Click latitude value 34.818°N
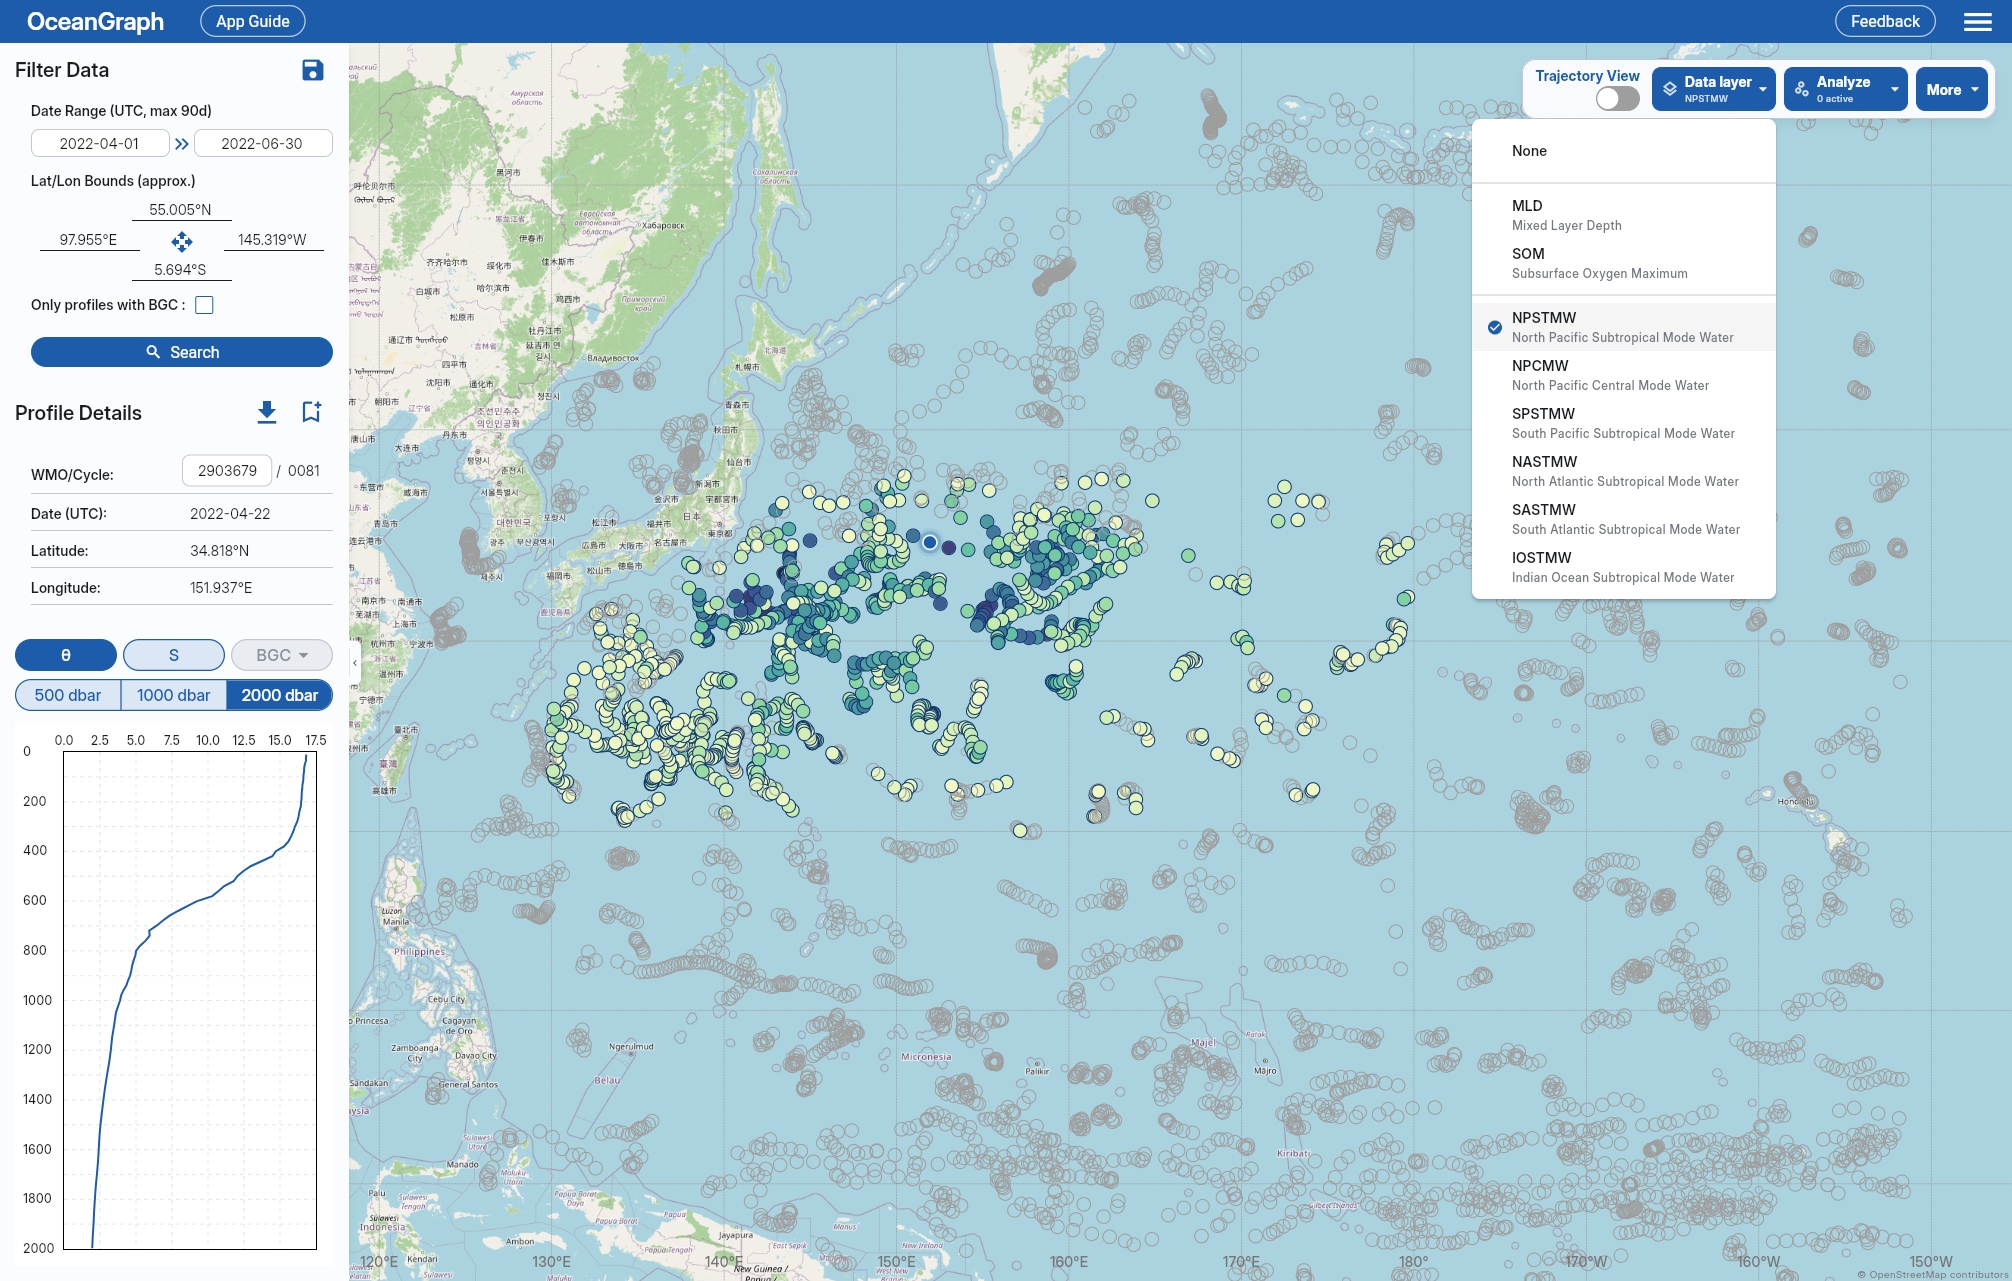Viewport: 2012px width, 1281px height. (220, 551)
